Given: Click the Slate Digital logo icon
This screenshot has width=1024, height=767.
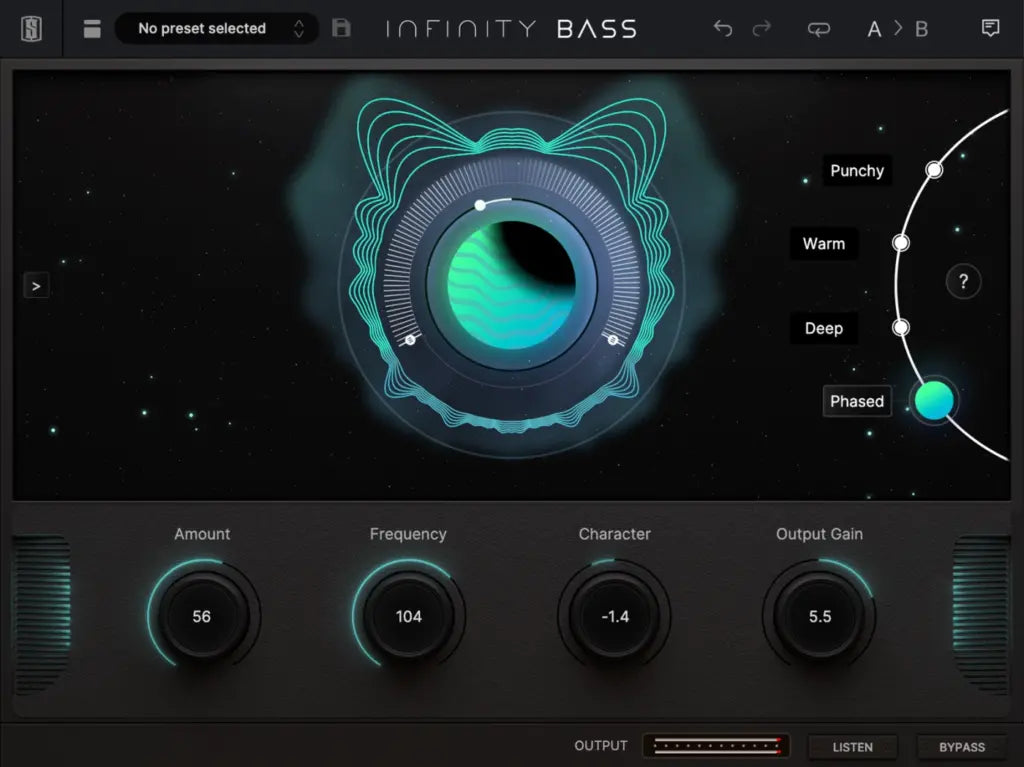Looking at the screenshot, I should pos(31,28).
